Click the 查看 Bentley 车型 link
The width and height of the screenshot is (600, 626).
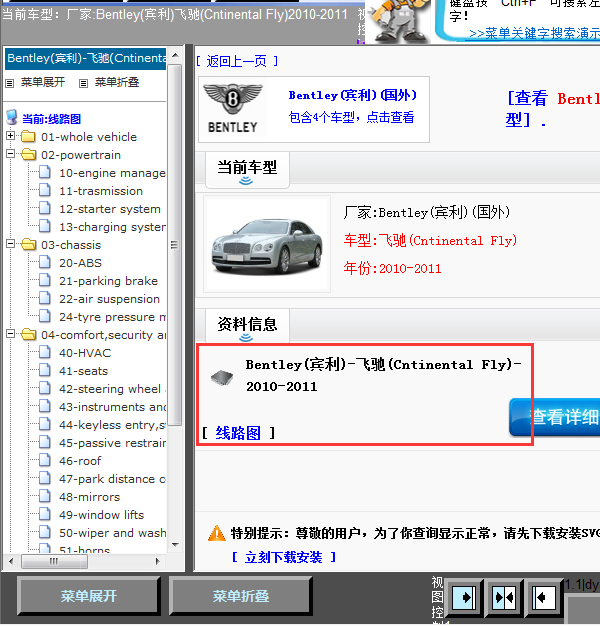pyautogui.click(x=553, y=109)
